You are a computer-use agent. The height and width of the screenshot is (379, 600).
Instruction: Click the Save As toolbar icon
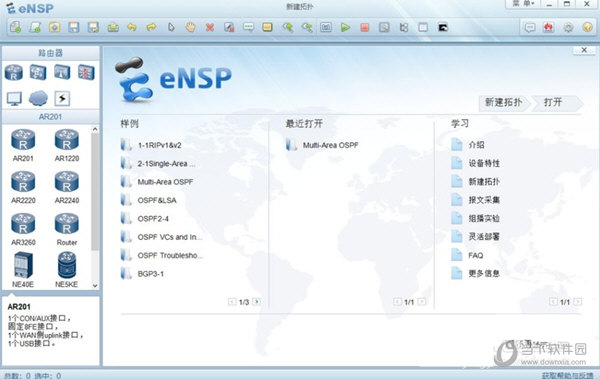click(x=93, y=27)
